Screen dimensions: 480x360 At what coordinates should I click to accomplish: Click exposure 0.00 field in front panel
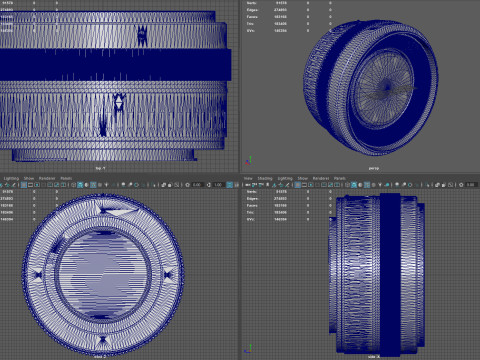tap(197, 184)
